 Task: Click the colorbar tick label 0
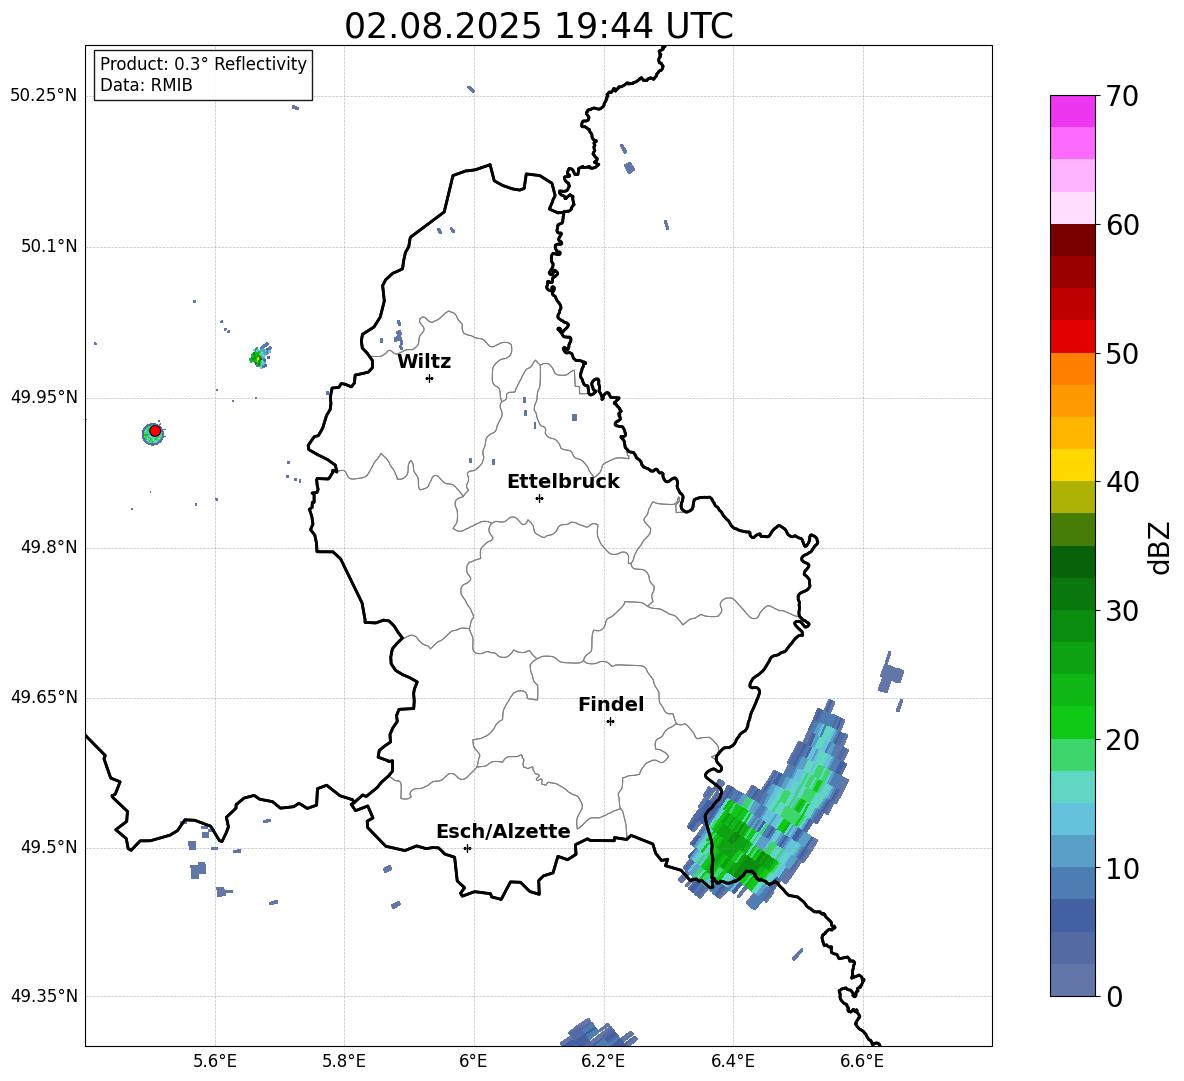1114,996
